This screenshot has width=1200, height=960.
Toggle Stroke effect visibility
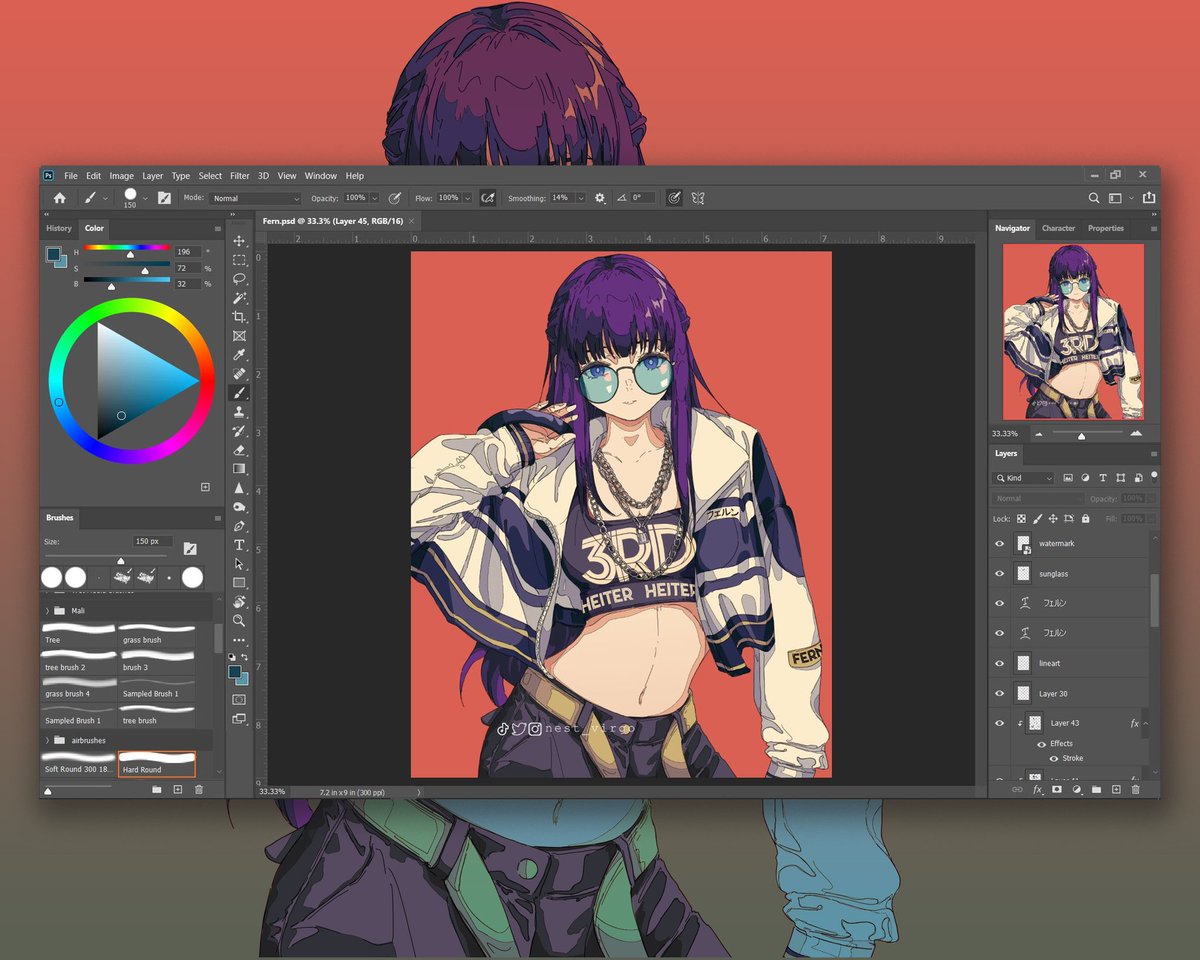1053,758
